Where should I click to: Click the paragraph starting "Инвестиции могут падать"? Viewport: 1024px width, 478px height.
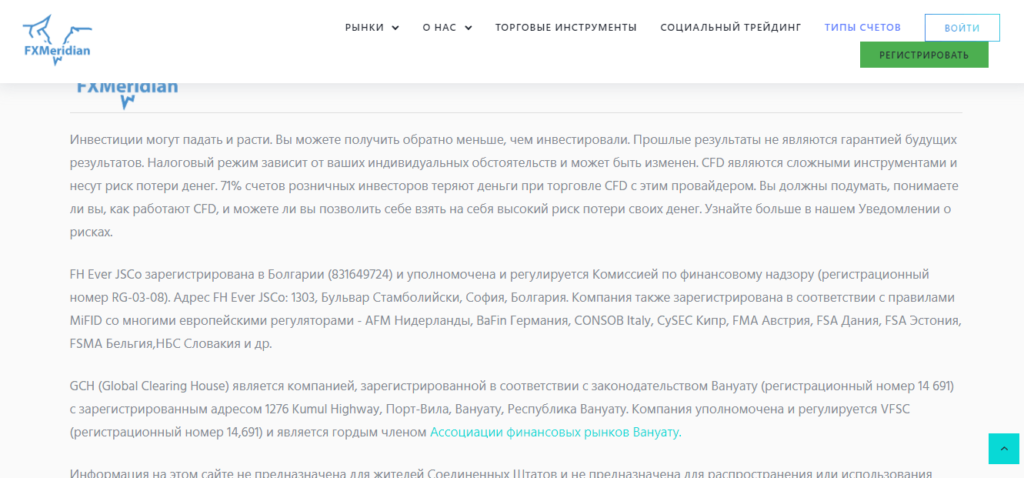tap(515, 186)
